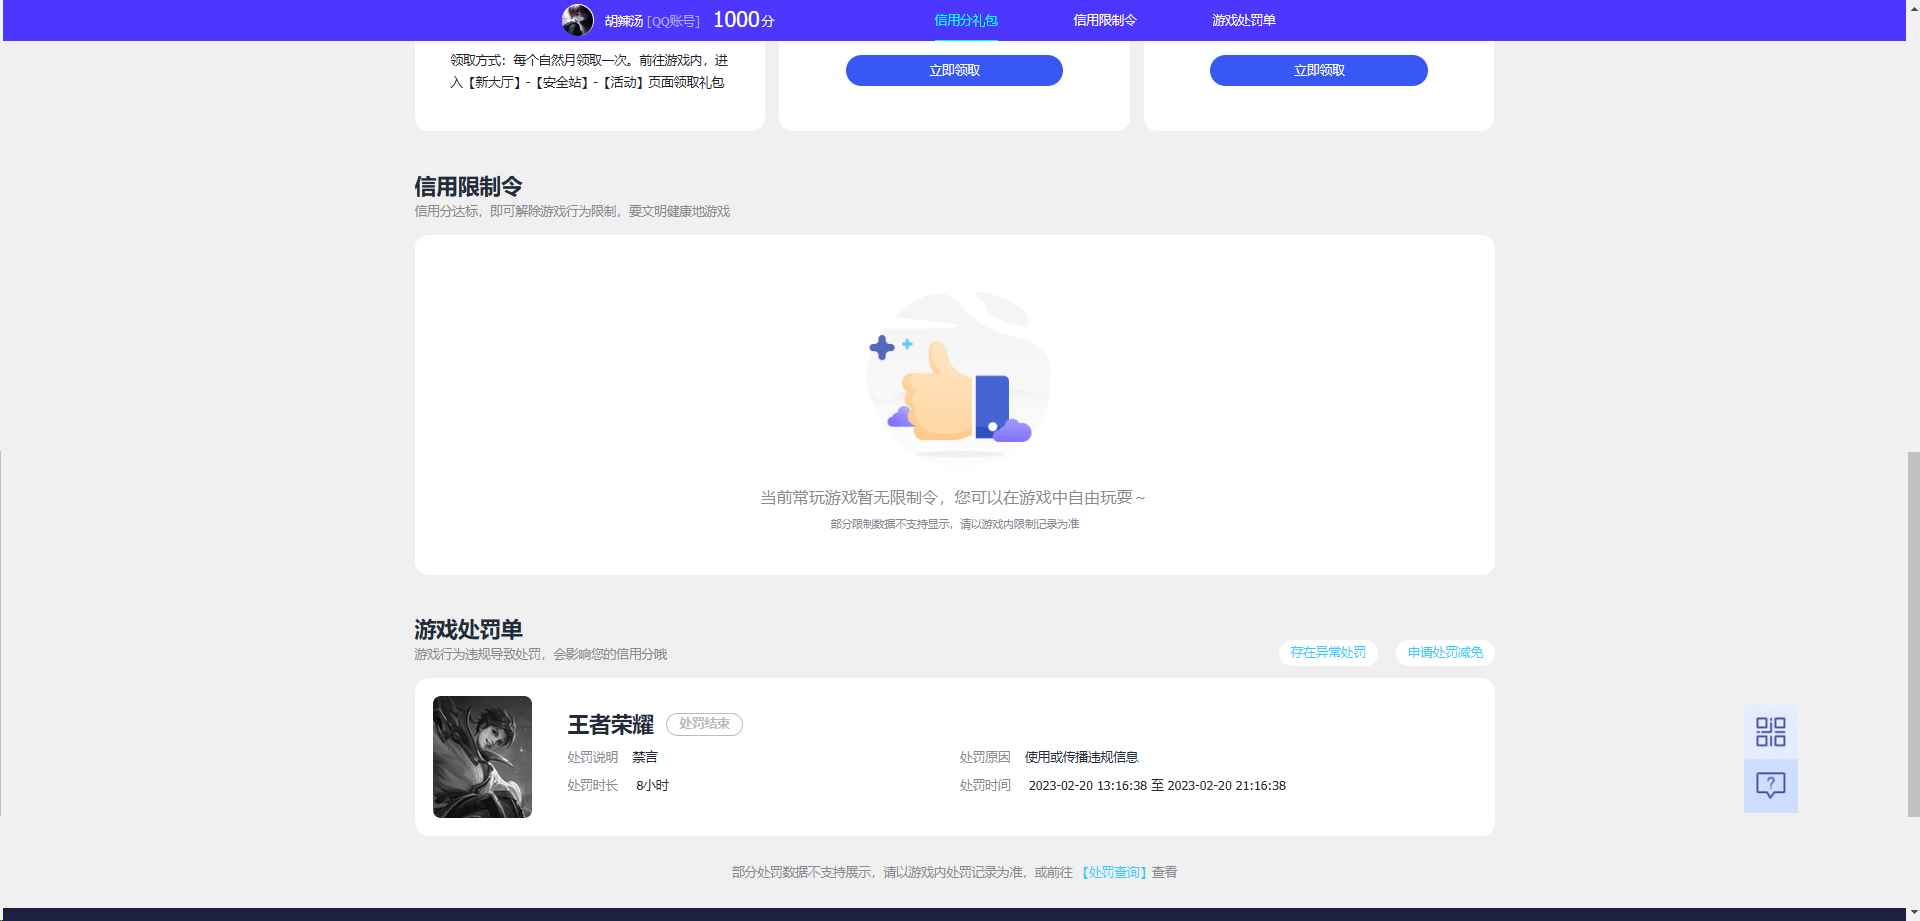Open the 【处罚查询】 link
Image resolution: width=1920 pixels, height=921 pixels.
(x=1114, y=872)
